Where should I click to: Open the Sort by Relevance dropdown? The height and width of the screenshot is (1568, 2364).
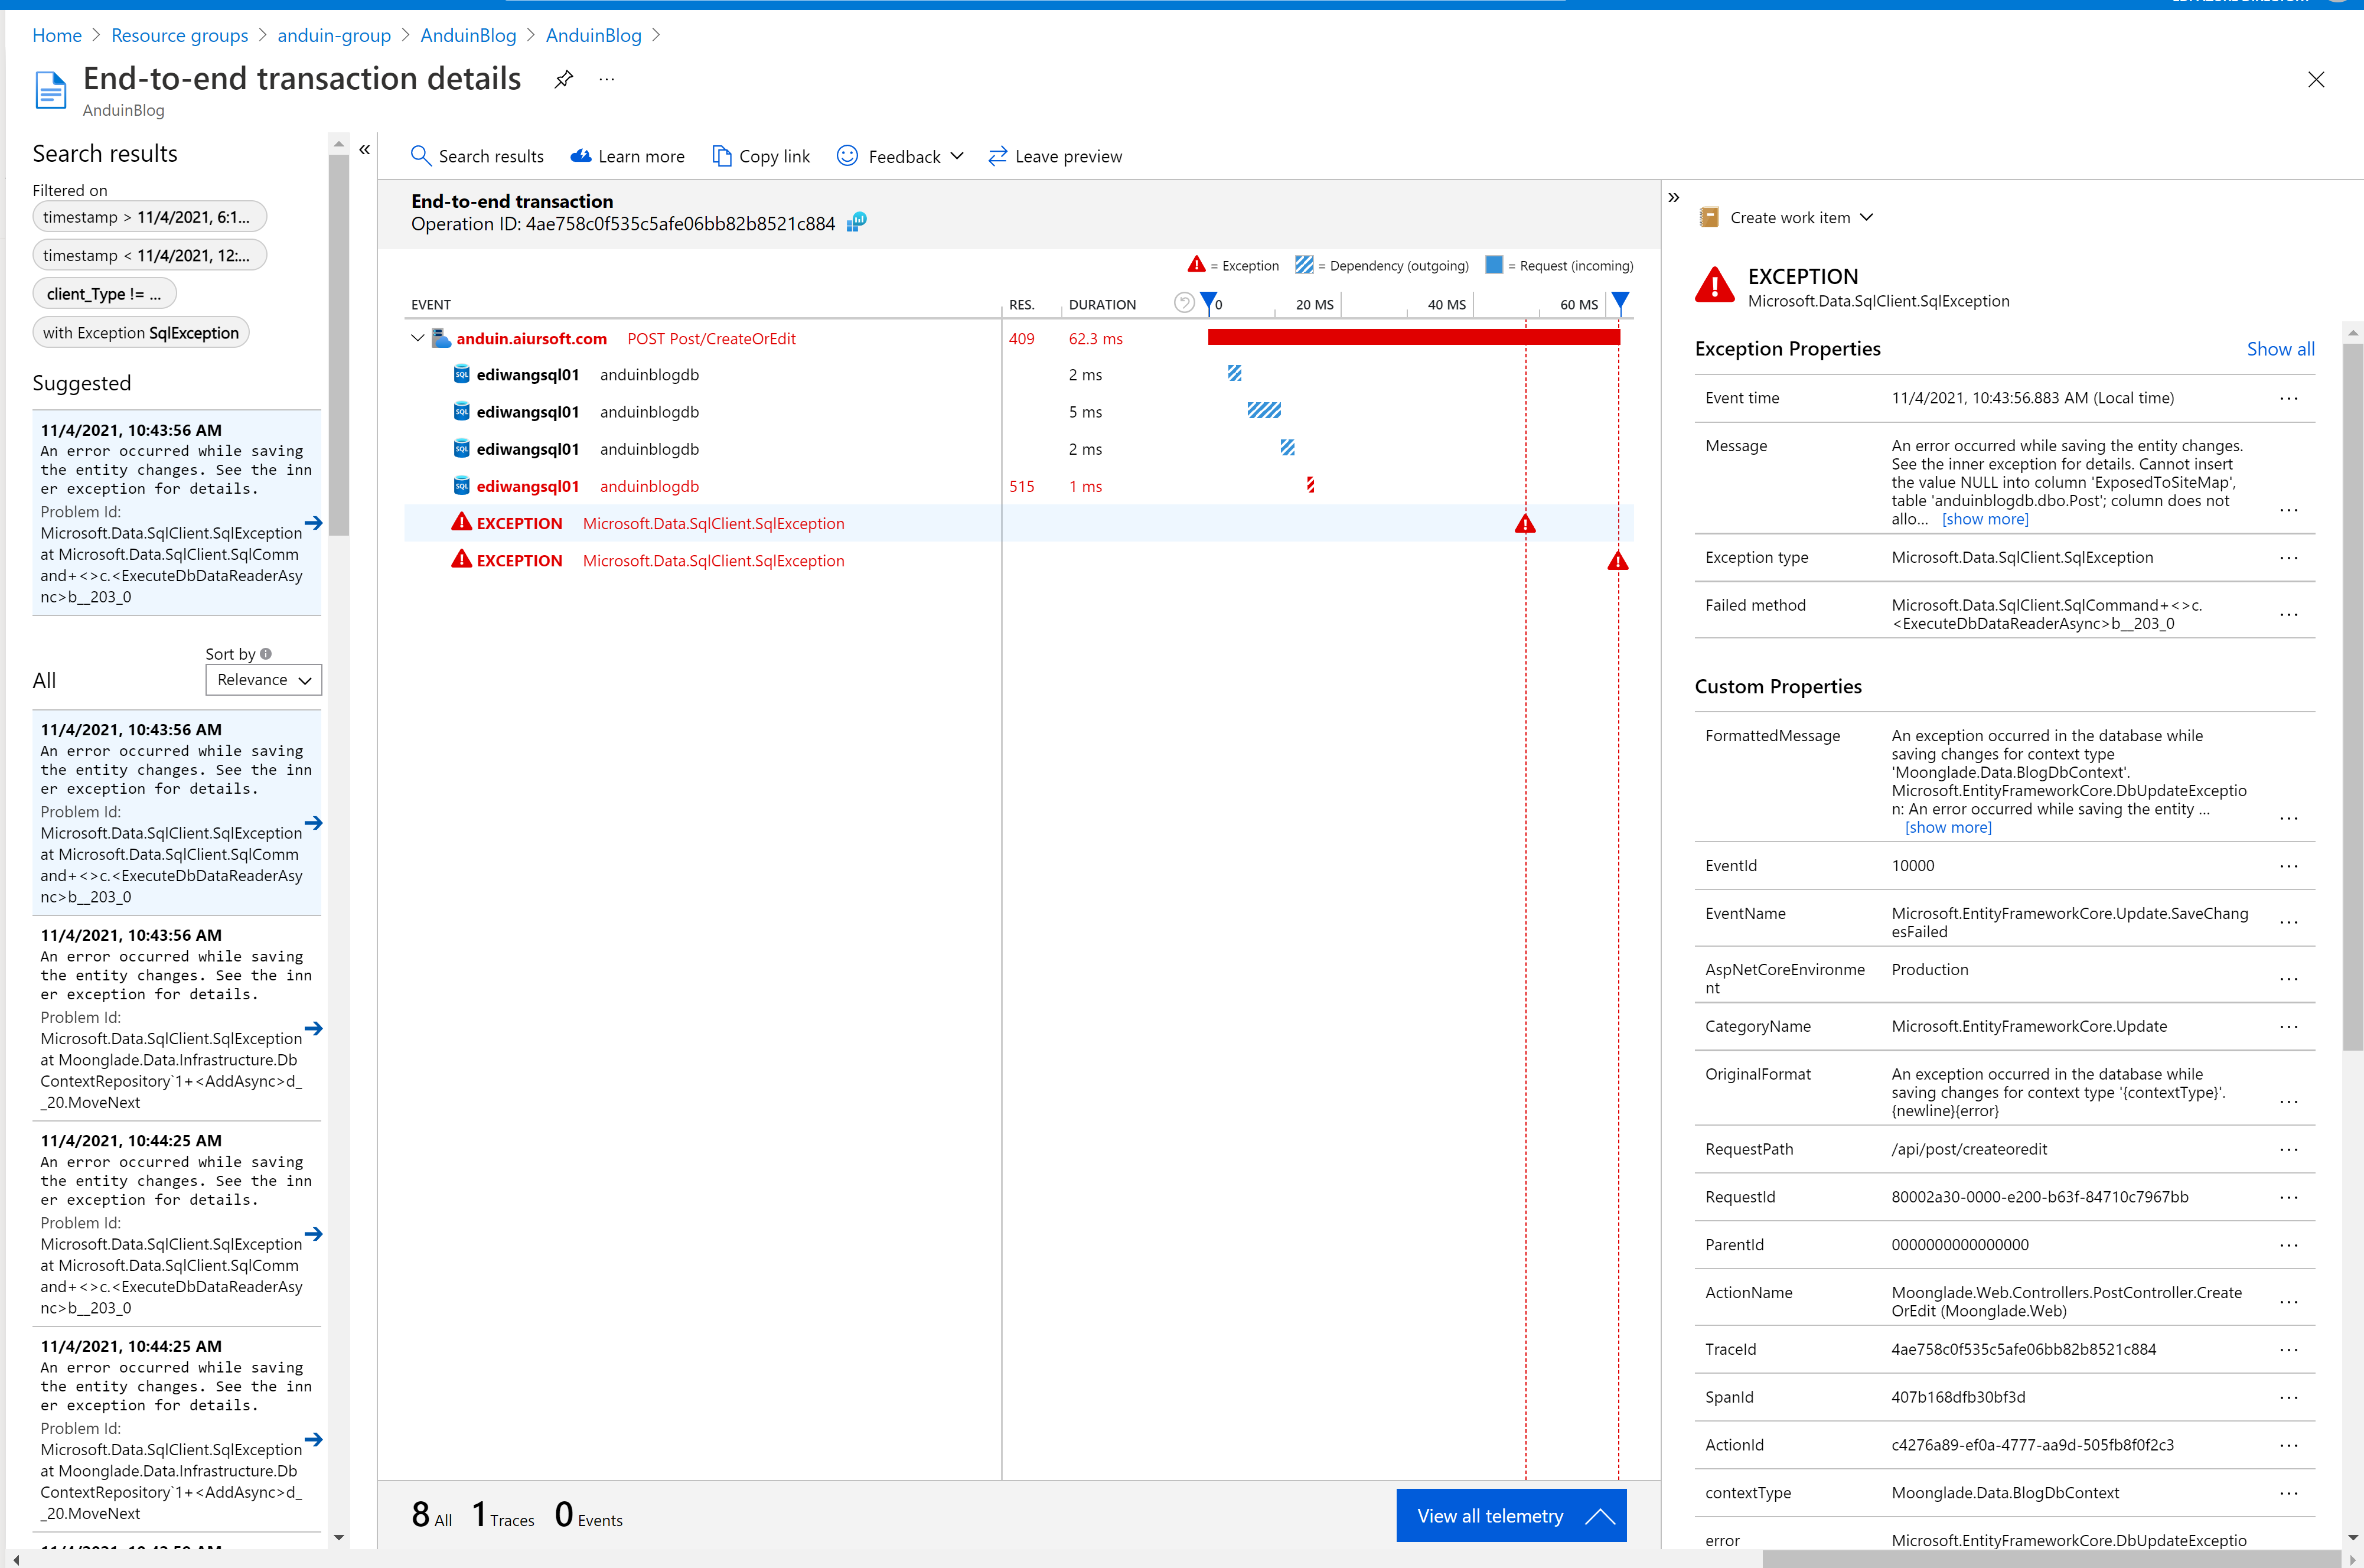pos(264,680)
